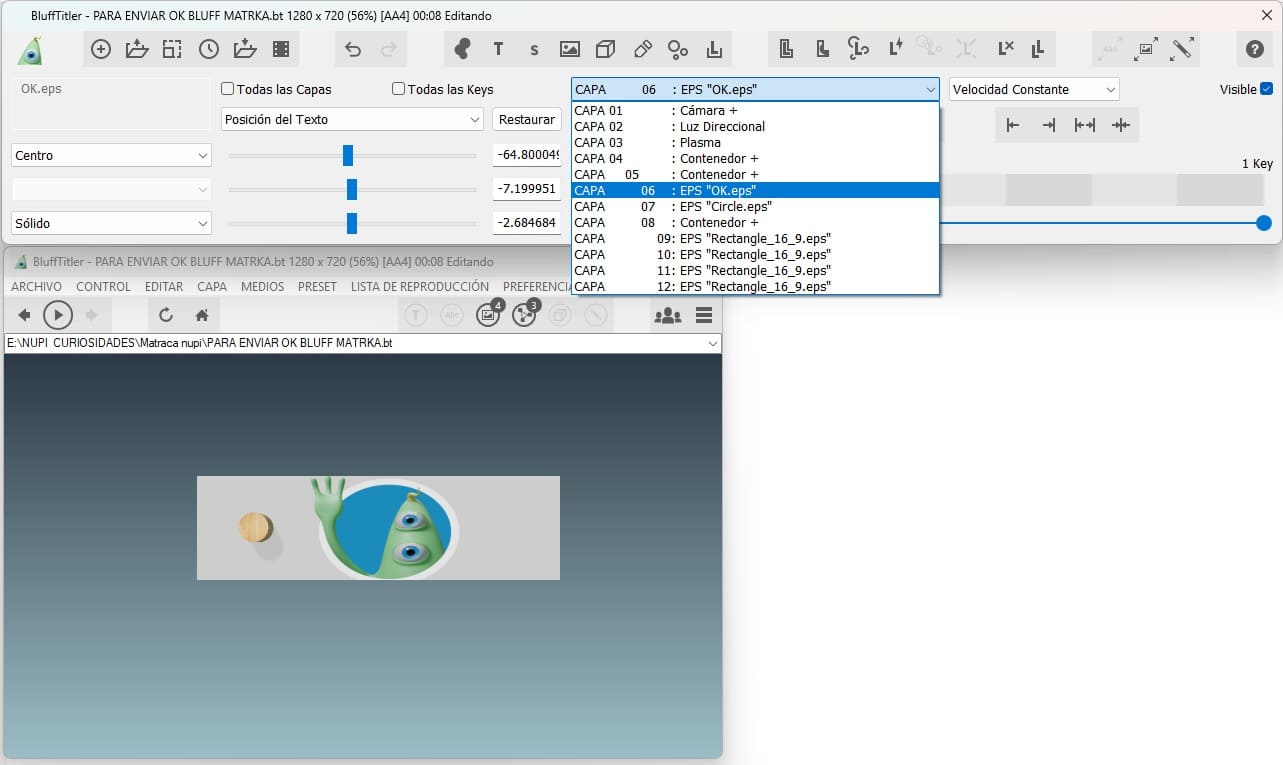
Task: Click the -7.199951 value input field
Action: tap(527, 189)
